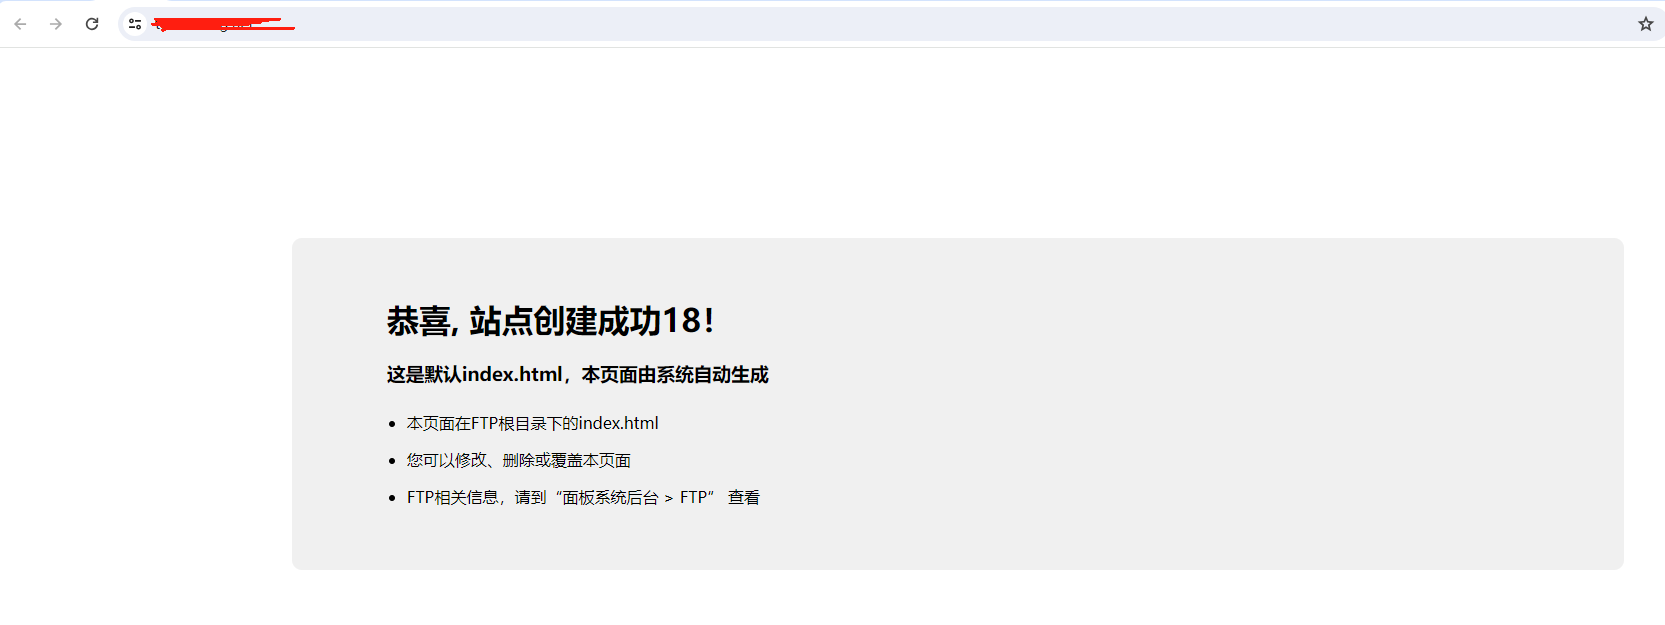
Task: Click the bullet text 本页面在FTP根目录下的index.html
Action: [x=532, y=424]
